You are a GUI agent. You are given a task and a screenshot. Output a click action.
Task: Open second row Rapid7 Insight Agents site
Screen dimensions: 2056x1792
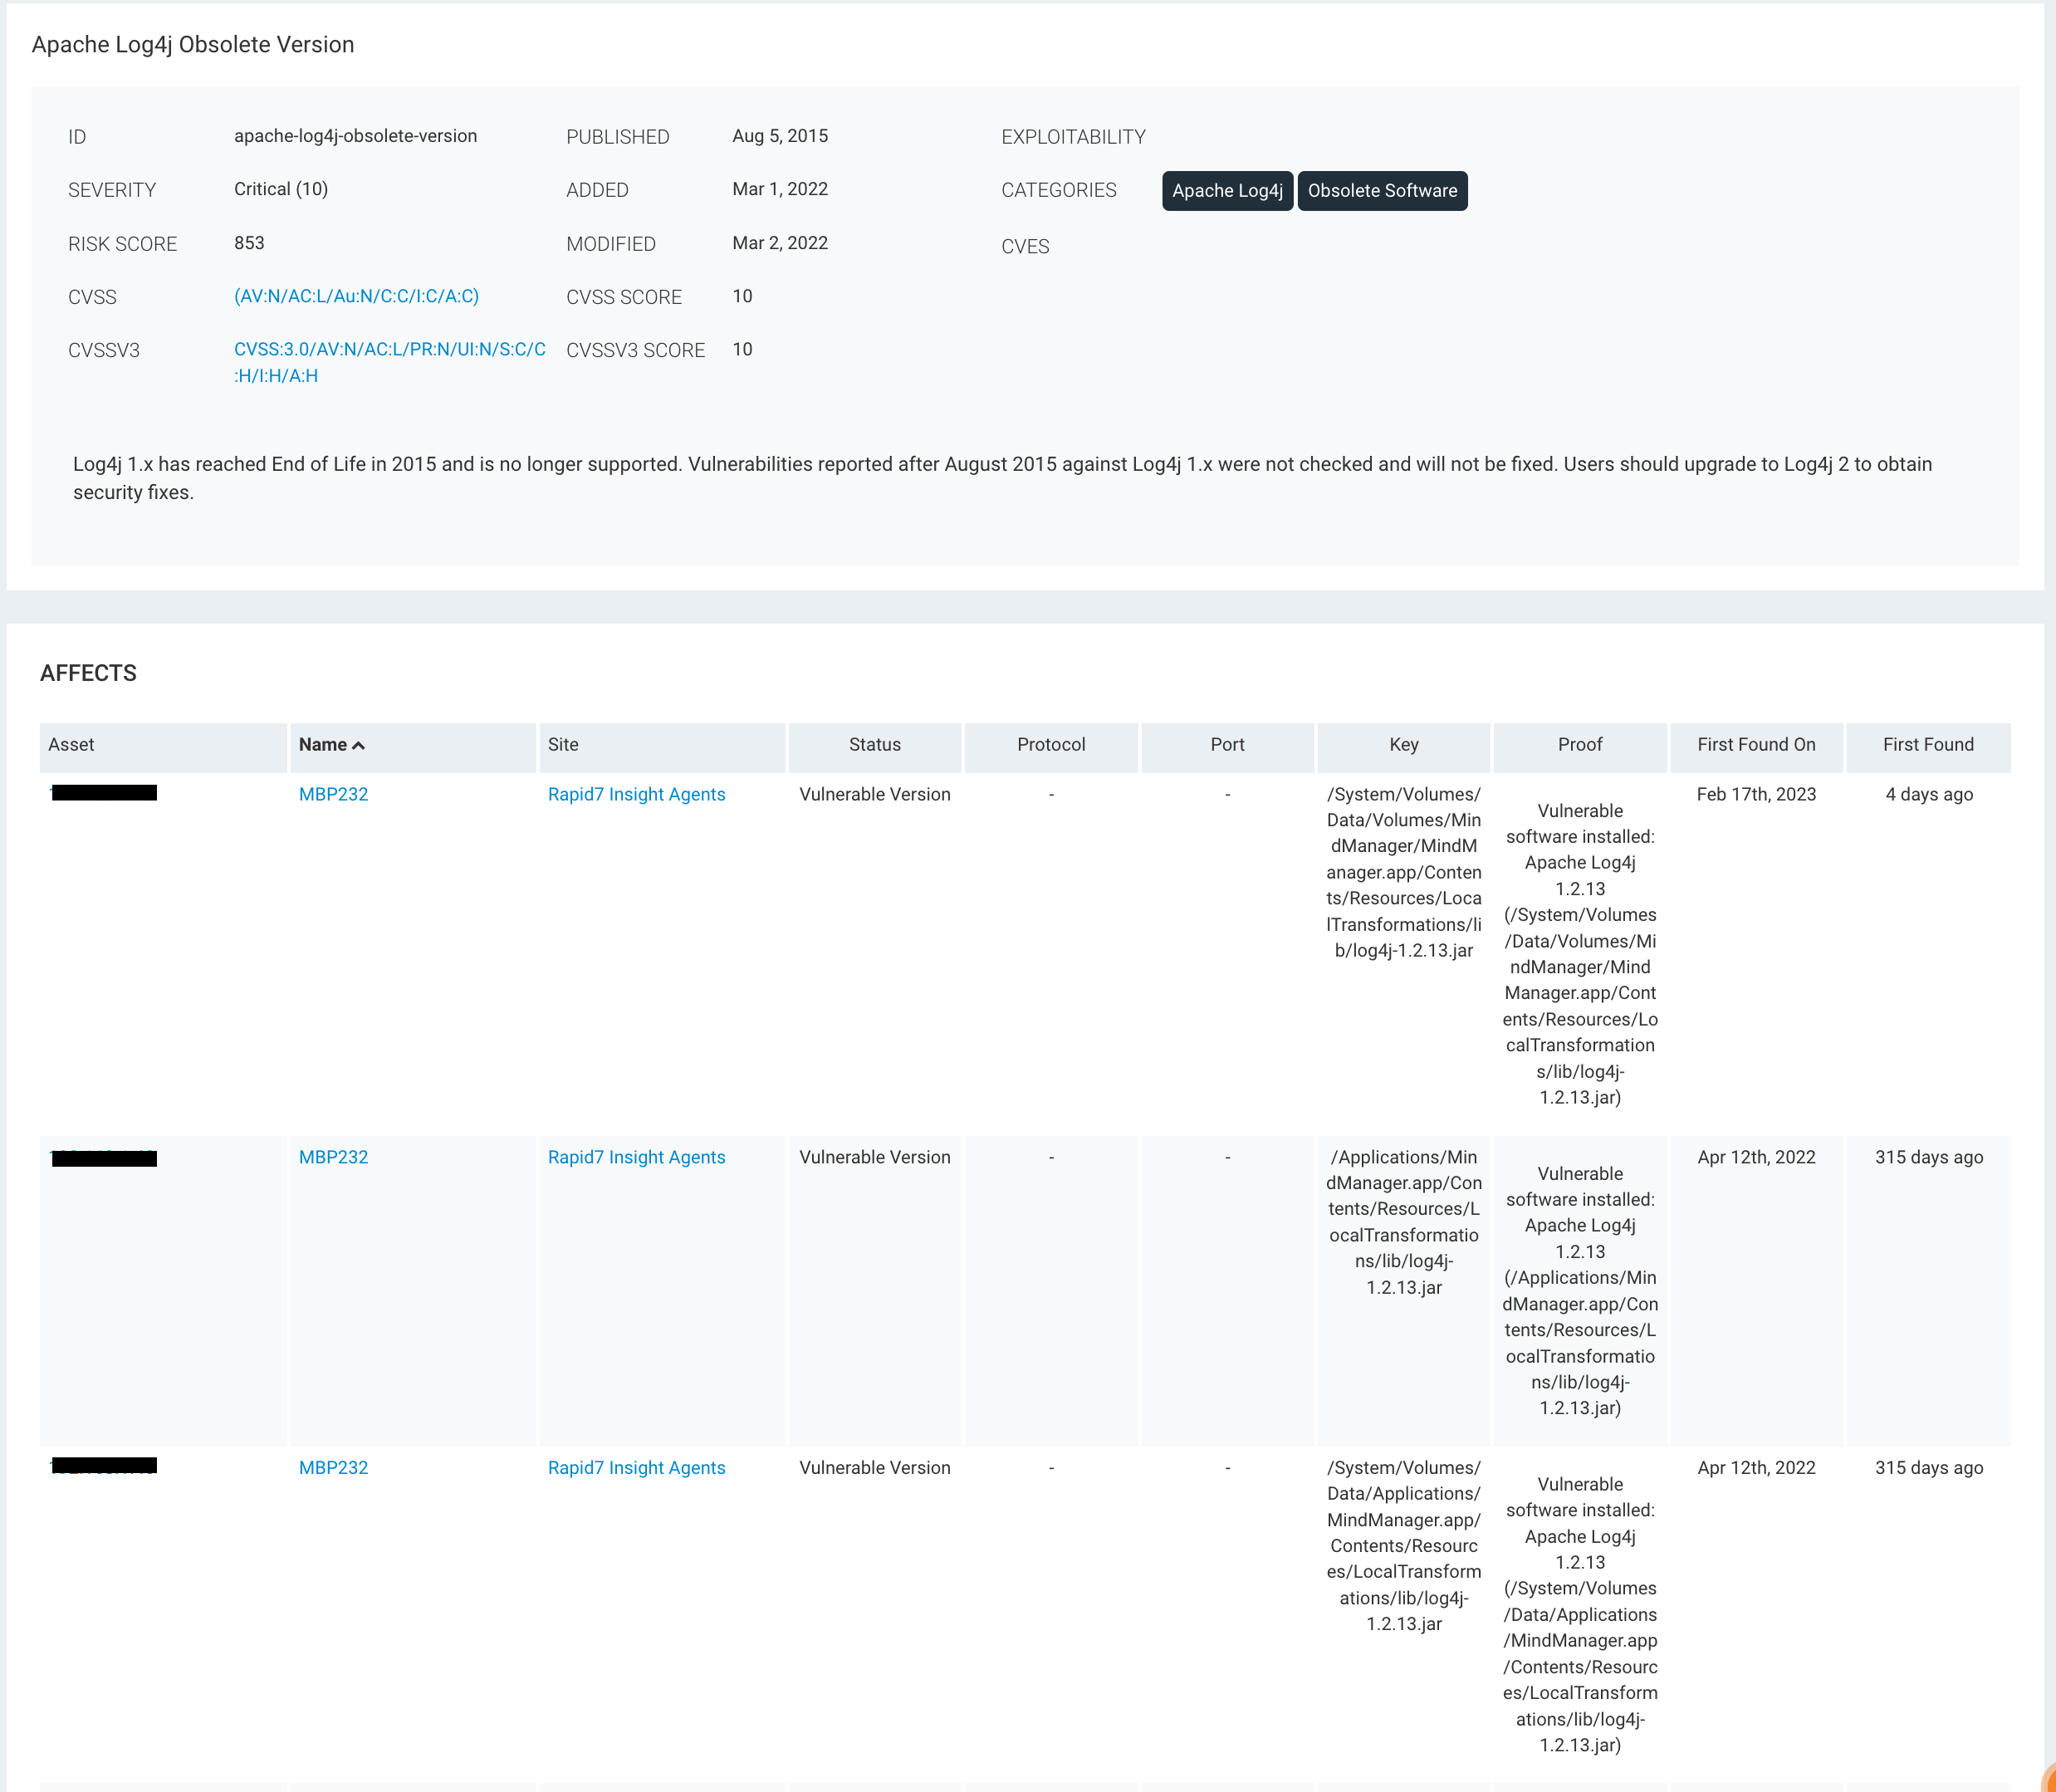pyautogui.click(x=636, y=1157)
